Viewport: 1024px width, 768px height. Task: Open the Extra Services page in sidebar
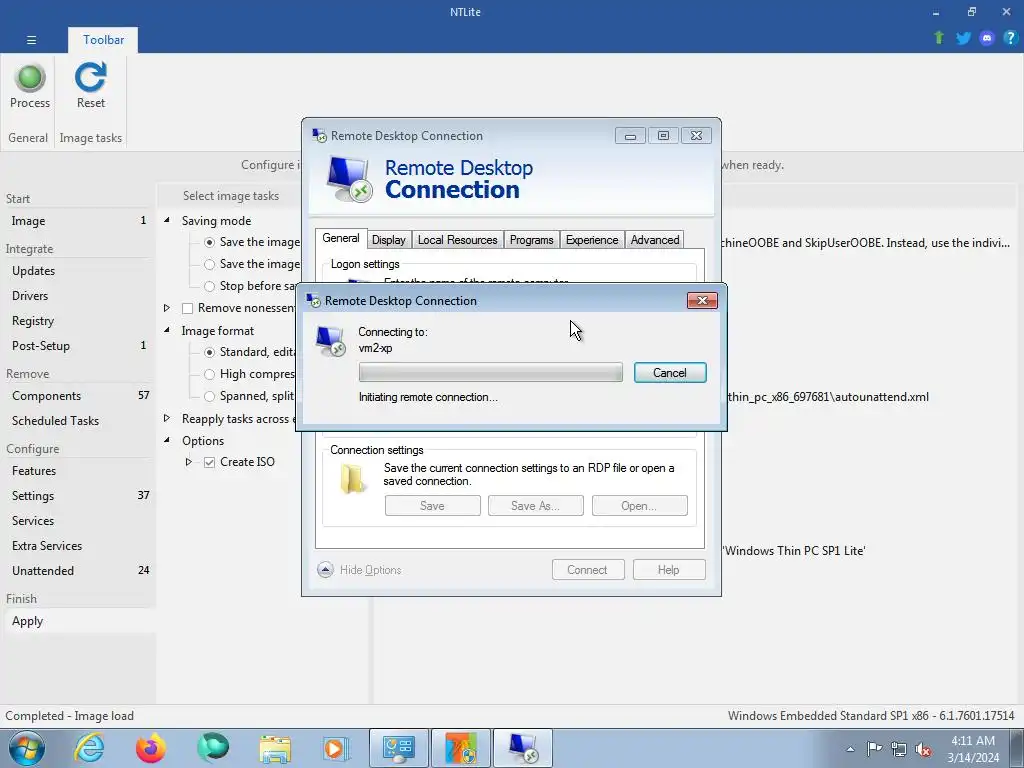[78, 546]
